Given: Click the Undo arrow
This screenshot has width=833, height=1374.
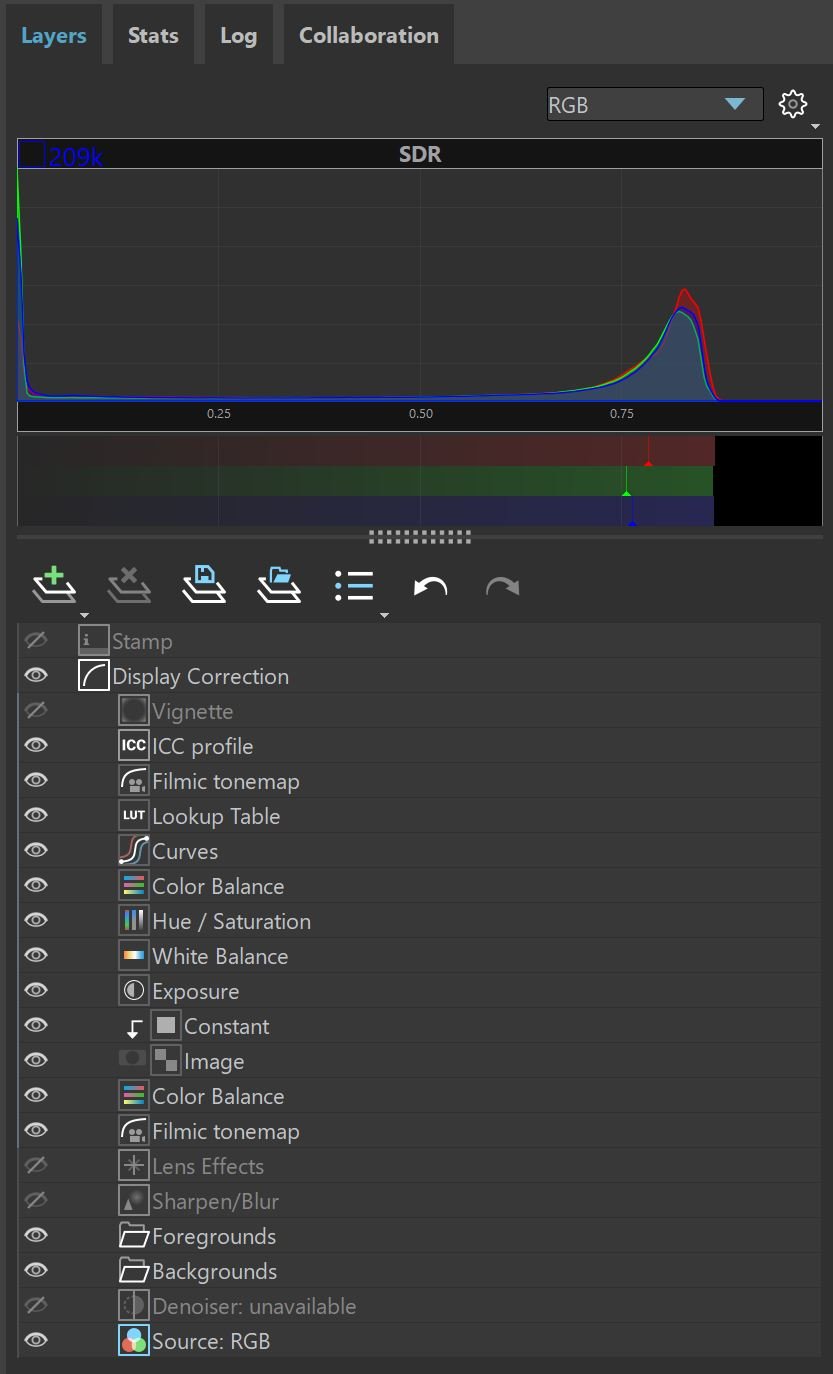Looking at the screenshot, I should pos(430,586).
